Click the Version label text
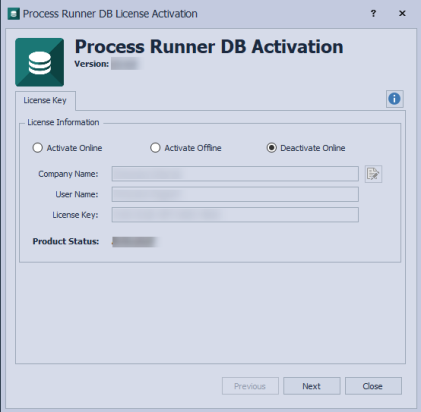421x412 pixels. tap(92, 64)
